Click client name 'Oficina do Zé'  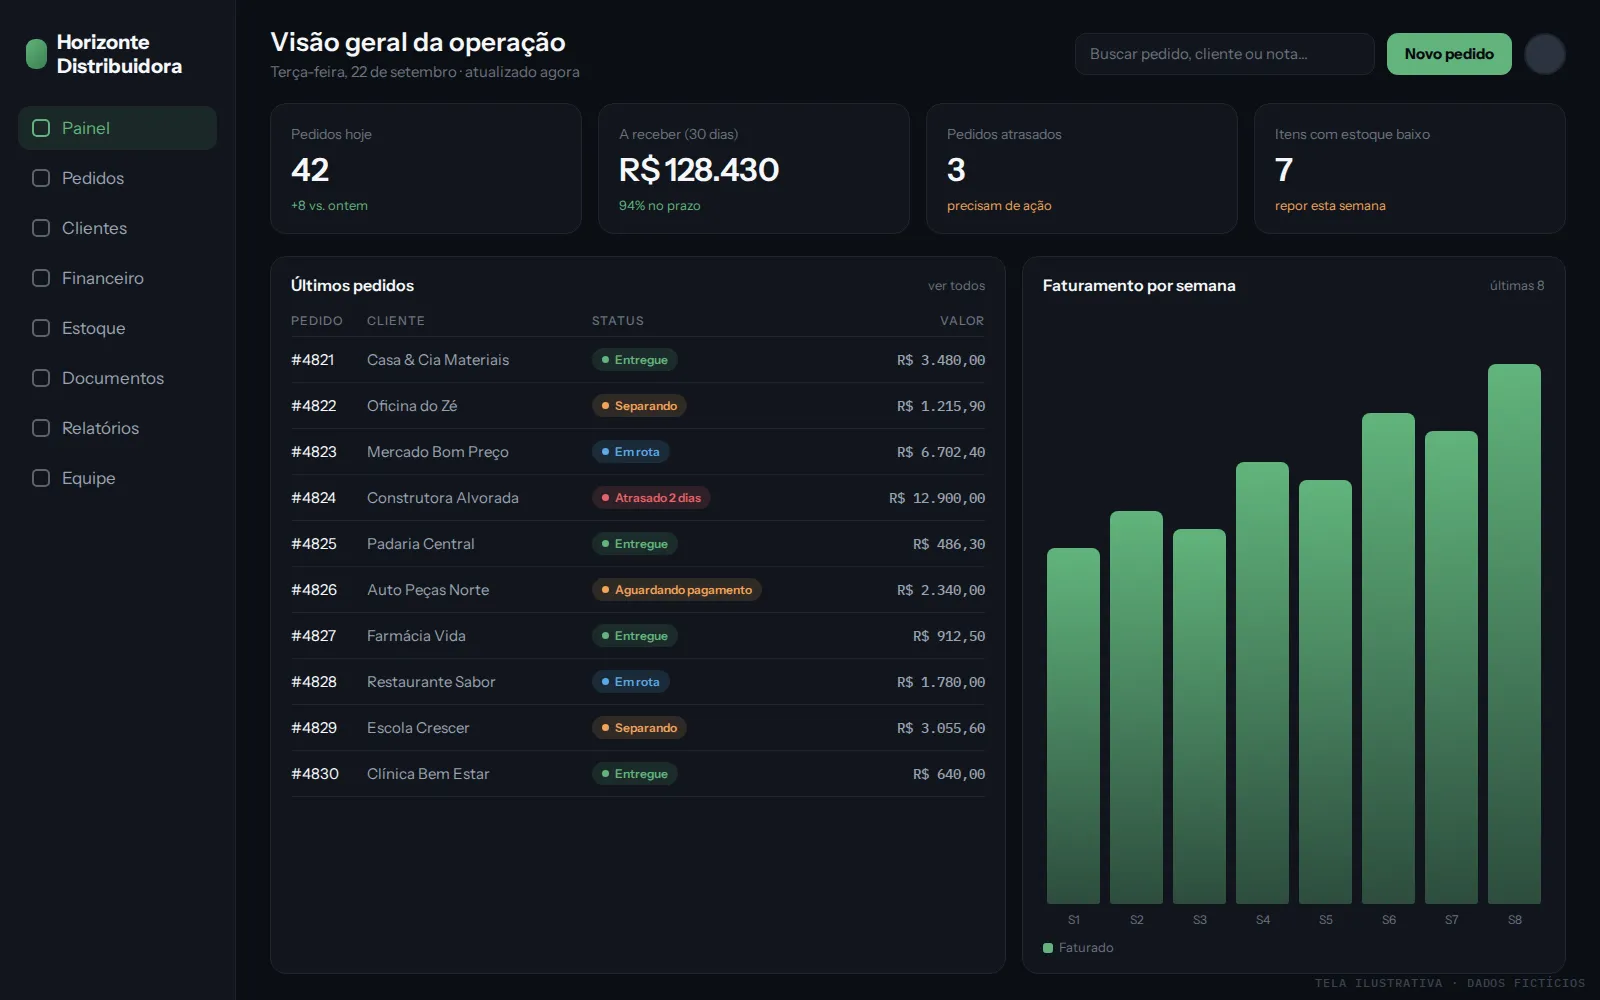pos(412,406)
